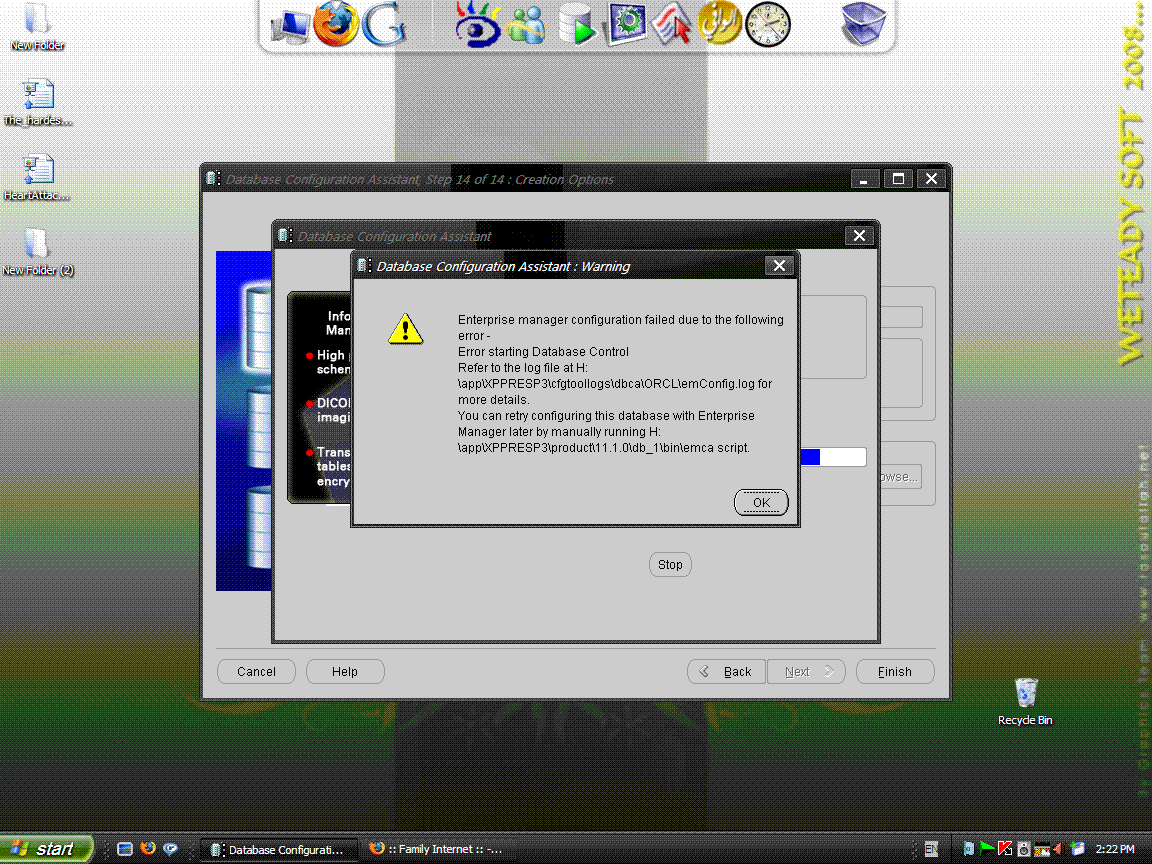Click the Back button in the wizard
The image size is (1152, 864).
pos(726,672)
